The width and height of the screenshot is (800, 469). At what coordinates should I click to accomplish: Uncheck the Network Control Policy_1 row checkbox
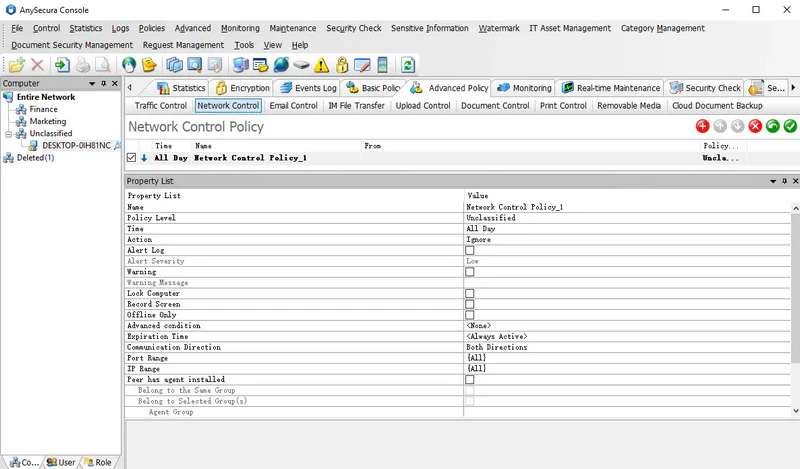(x=131, y=158)
